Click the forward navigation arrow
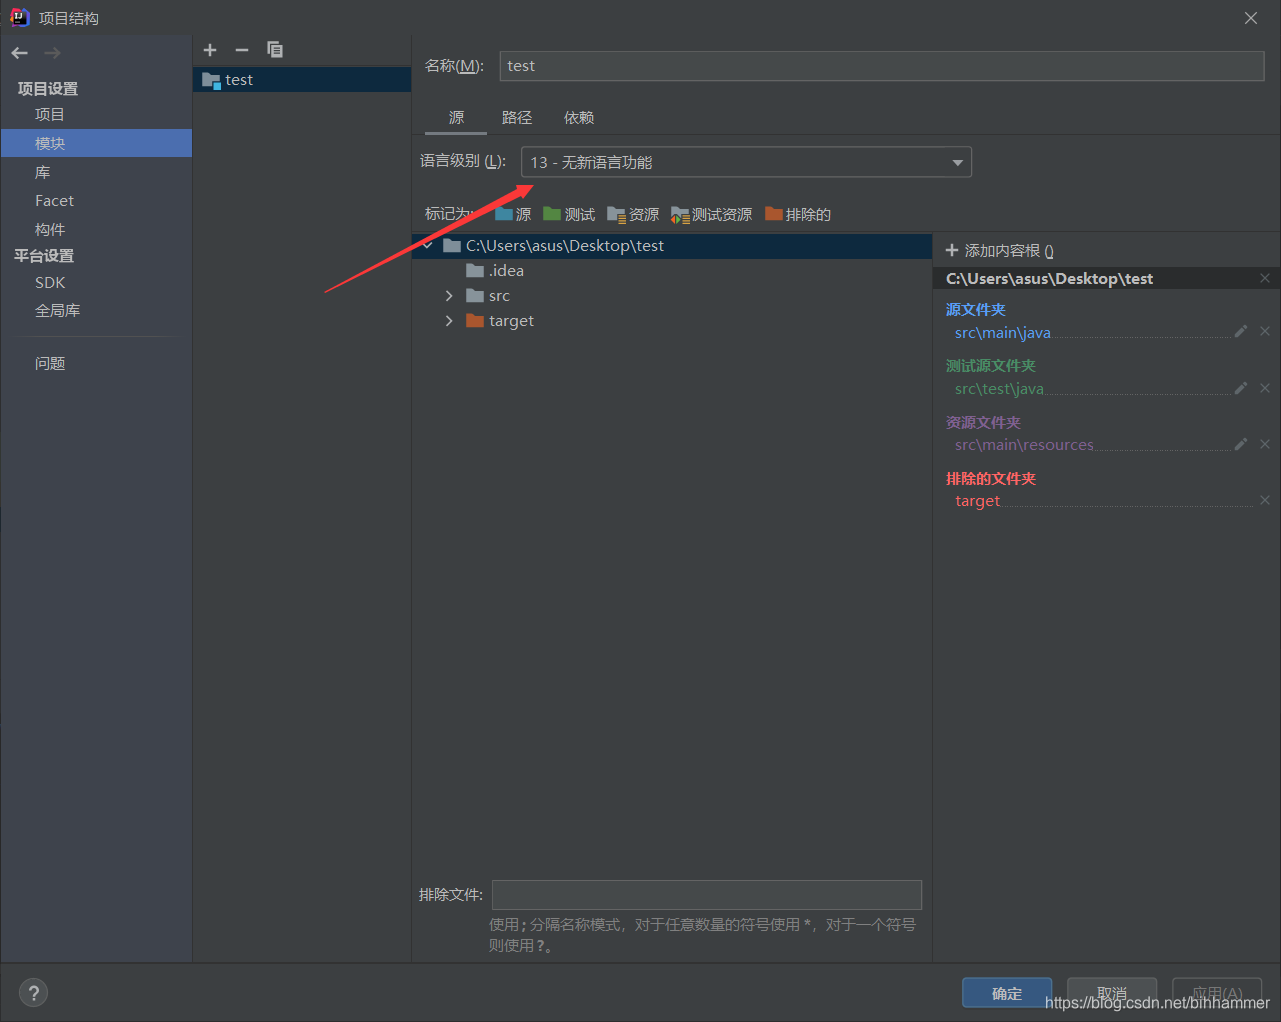Screen dimensions: 1281x1022 click(x=52, y=53)
